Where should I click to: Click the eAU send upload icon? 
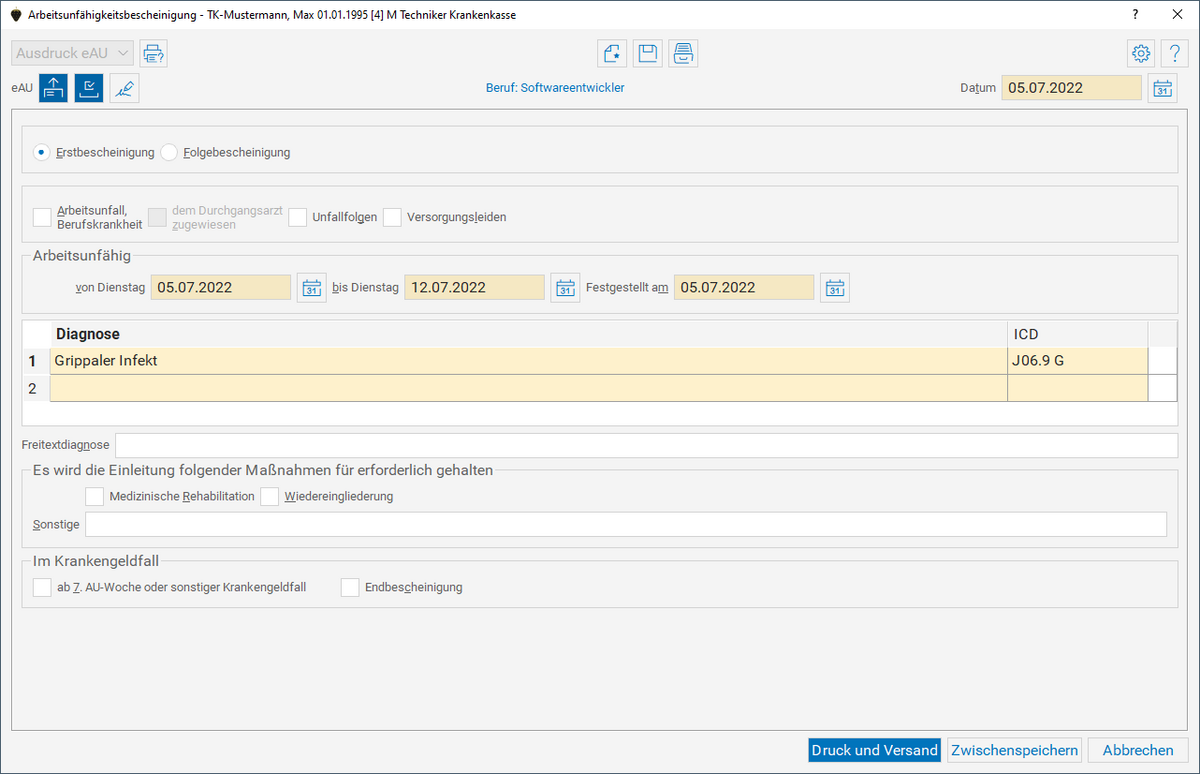click(x=53, y=88)
